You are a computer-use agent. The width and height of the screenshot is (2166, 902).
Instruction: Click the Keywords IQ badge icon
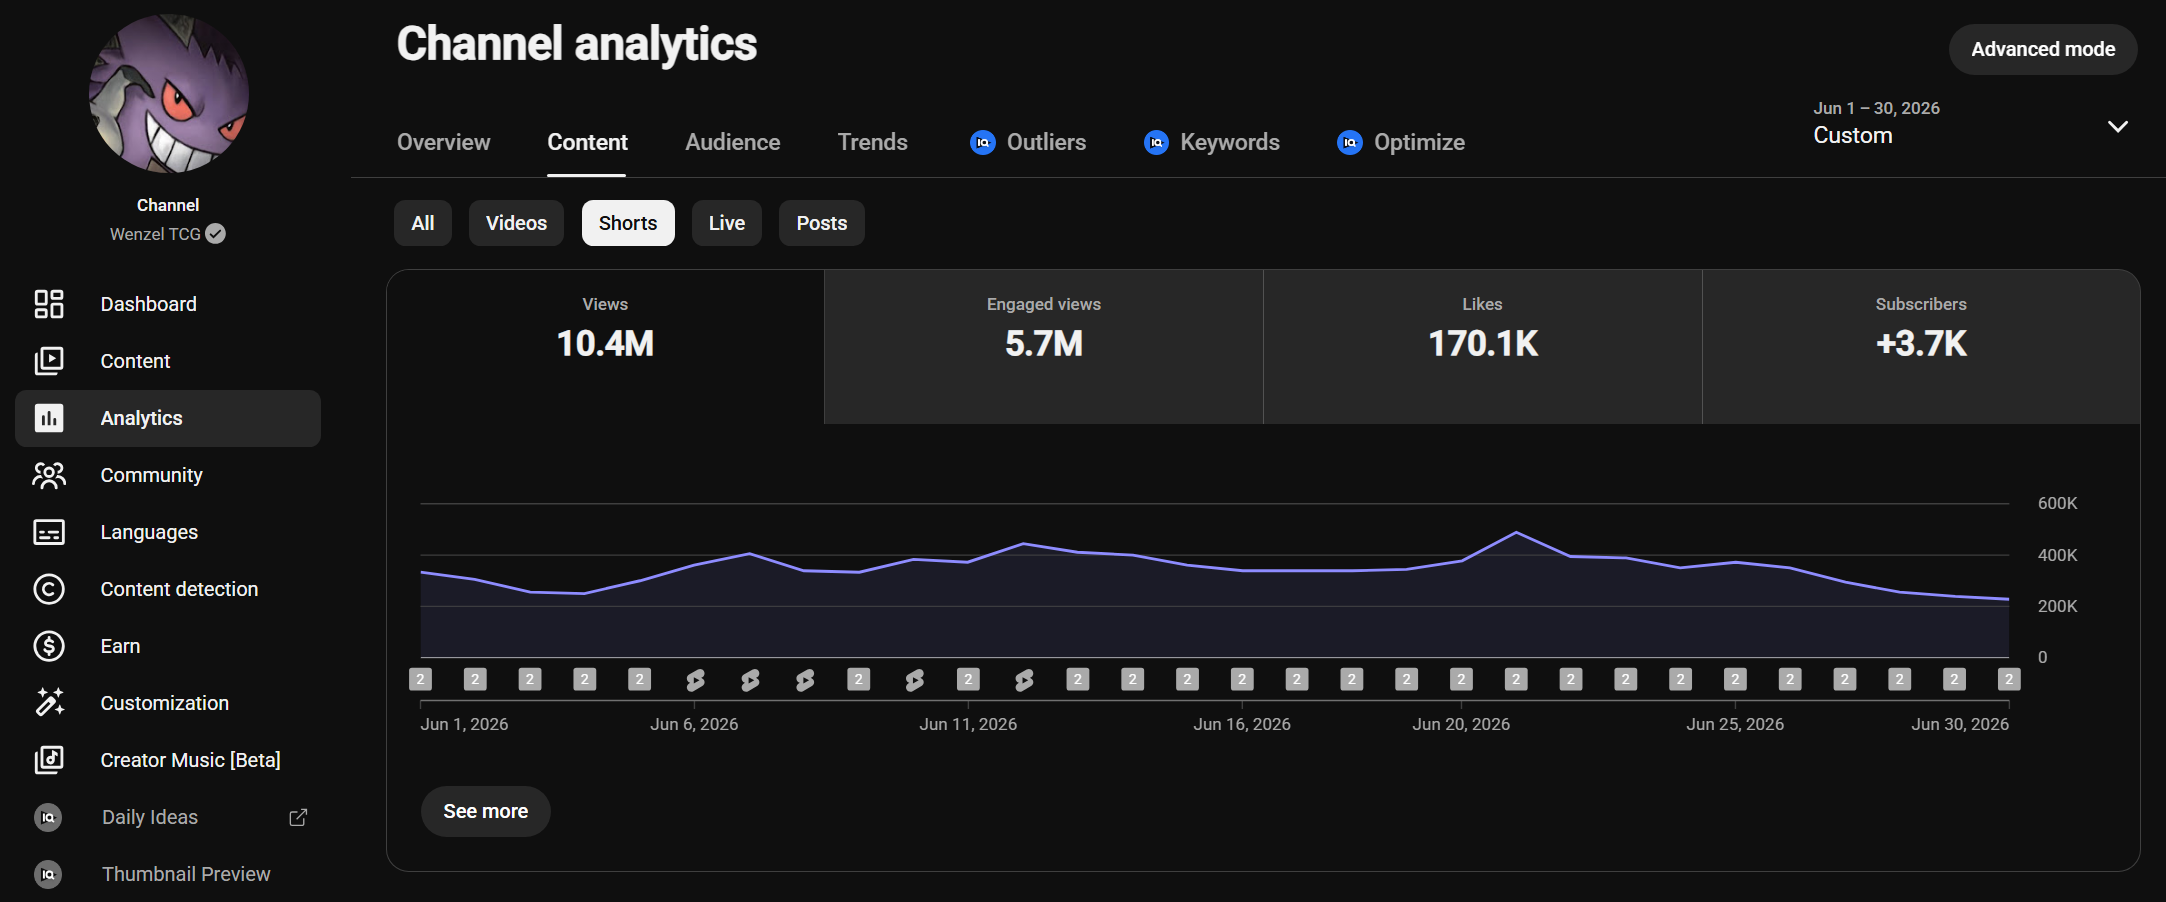click(x=1157, y=143)
